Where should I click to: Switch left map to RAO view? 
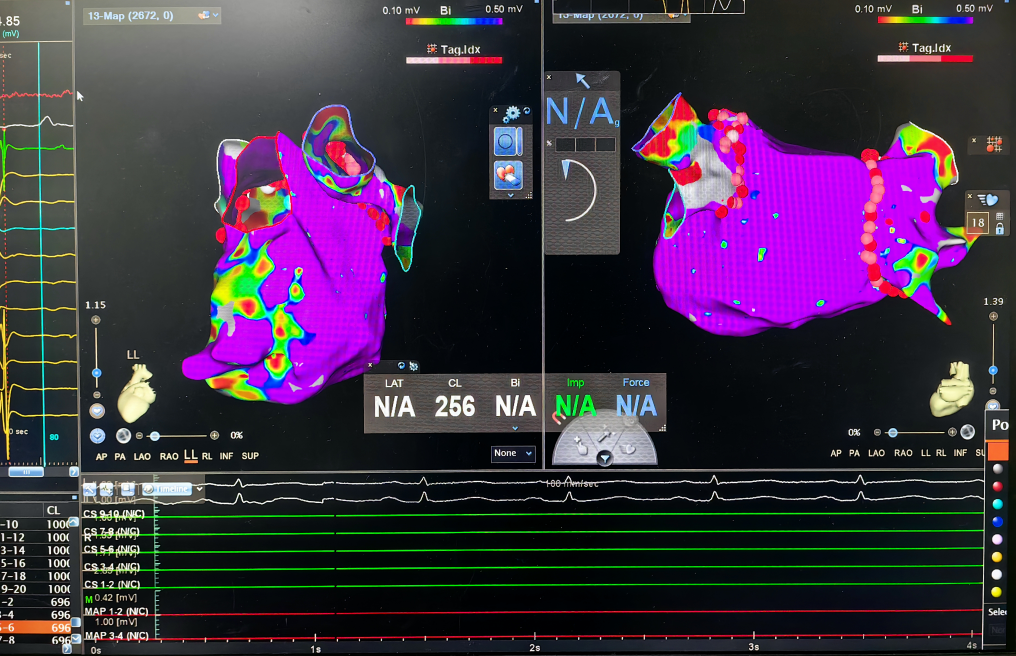(x=169, y=456)
